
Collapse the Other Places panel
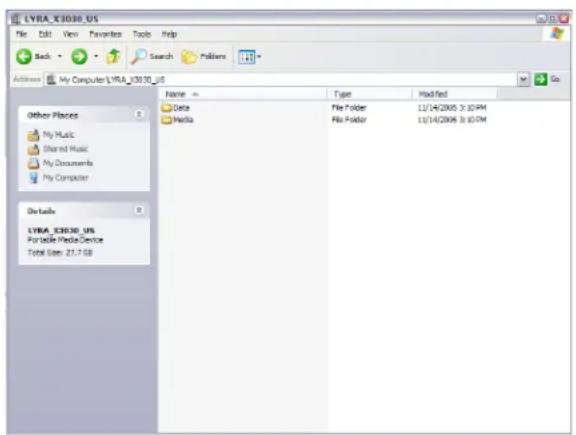click(139, 115)
